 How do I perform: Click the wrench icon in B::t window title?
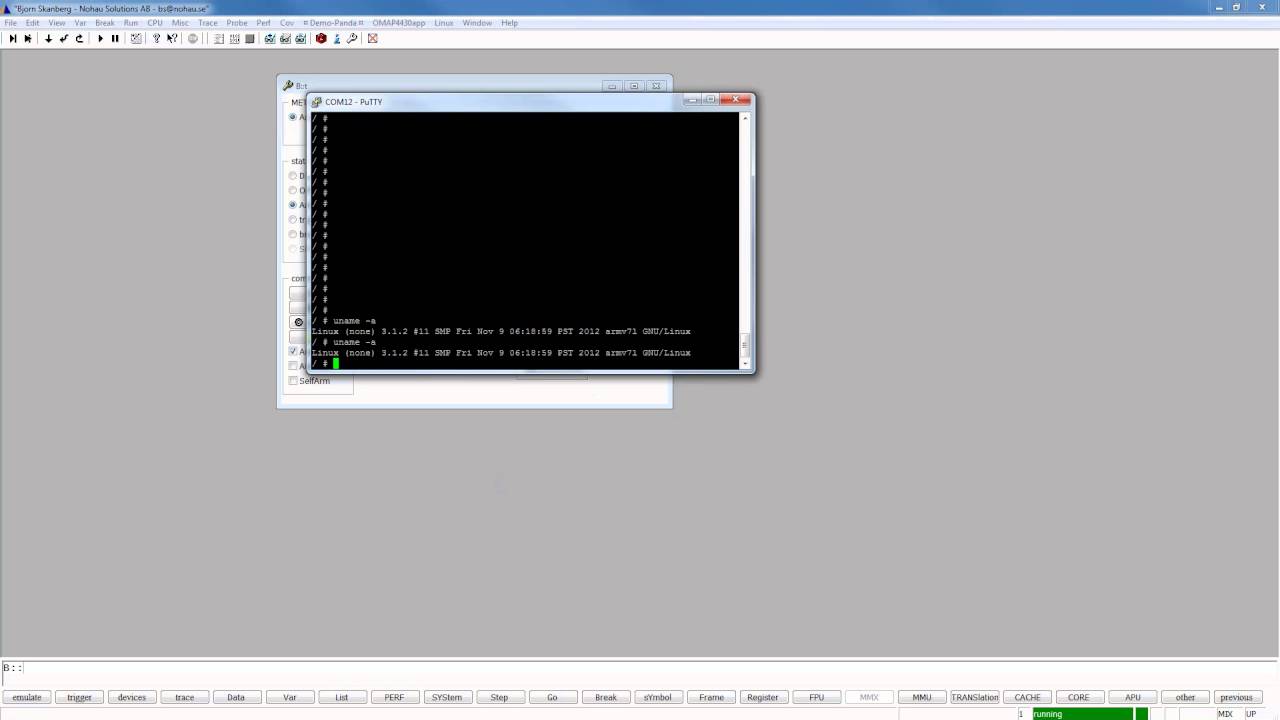coord(288,86)
